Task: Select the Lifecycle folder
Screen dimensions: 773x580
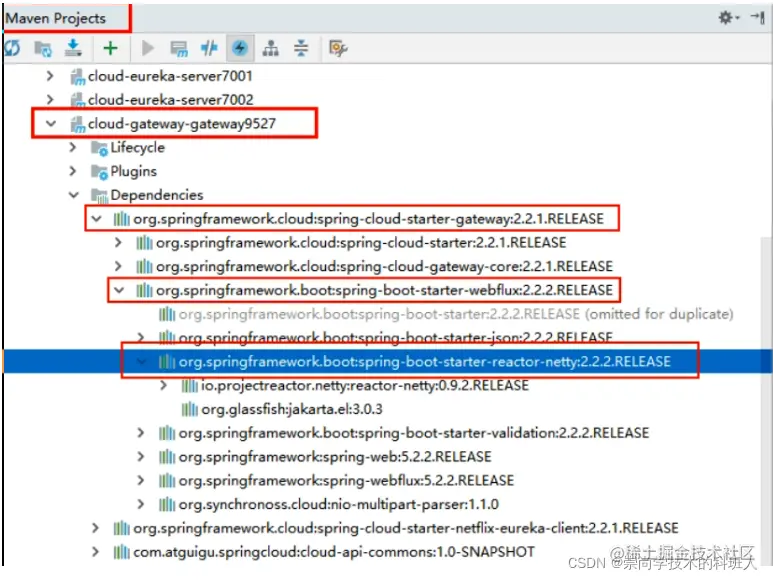Action: pos(138,147)
